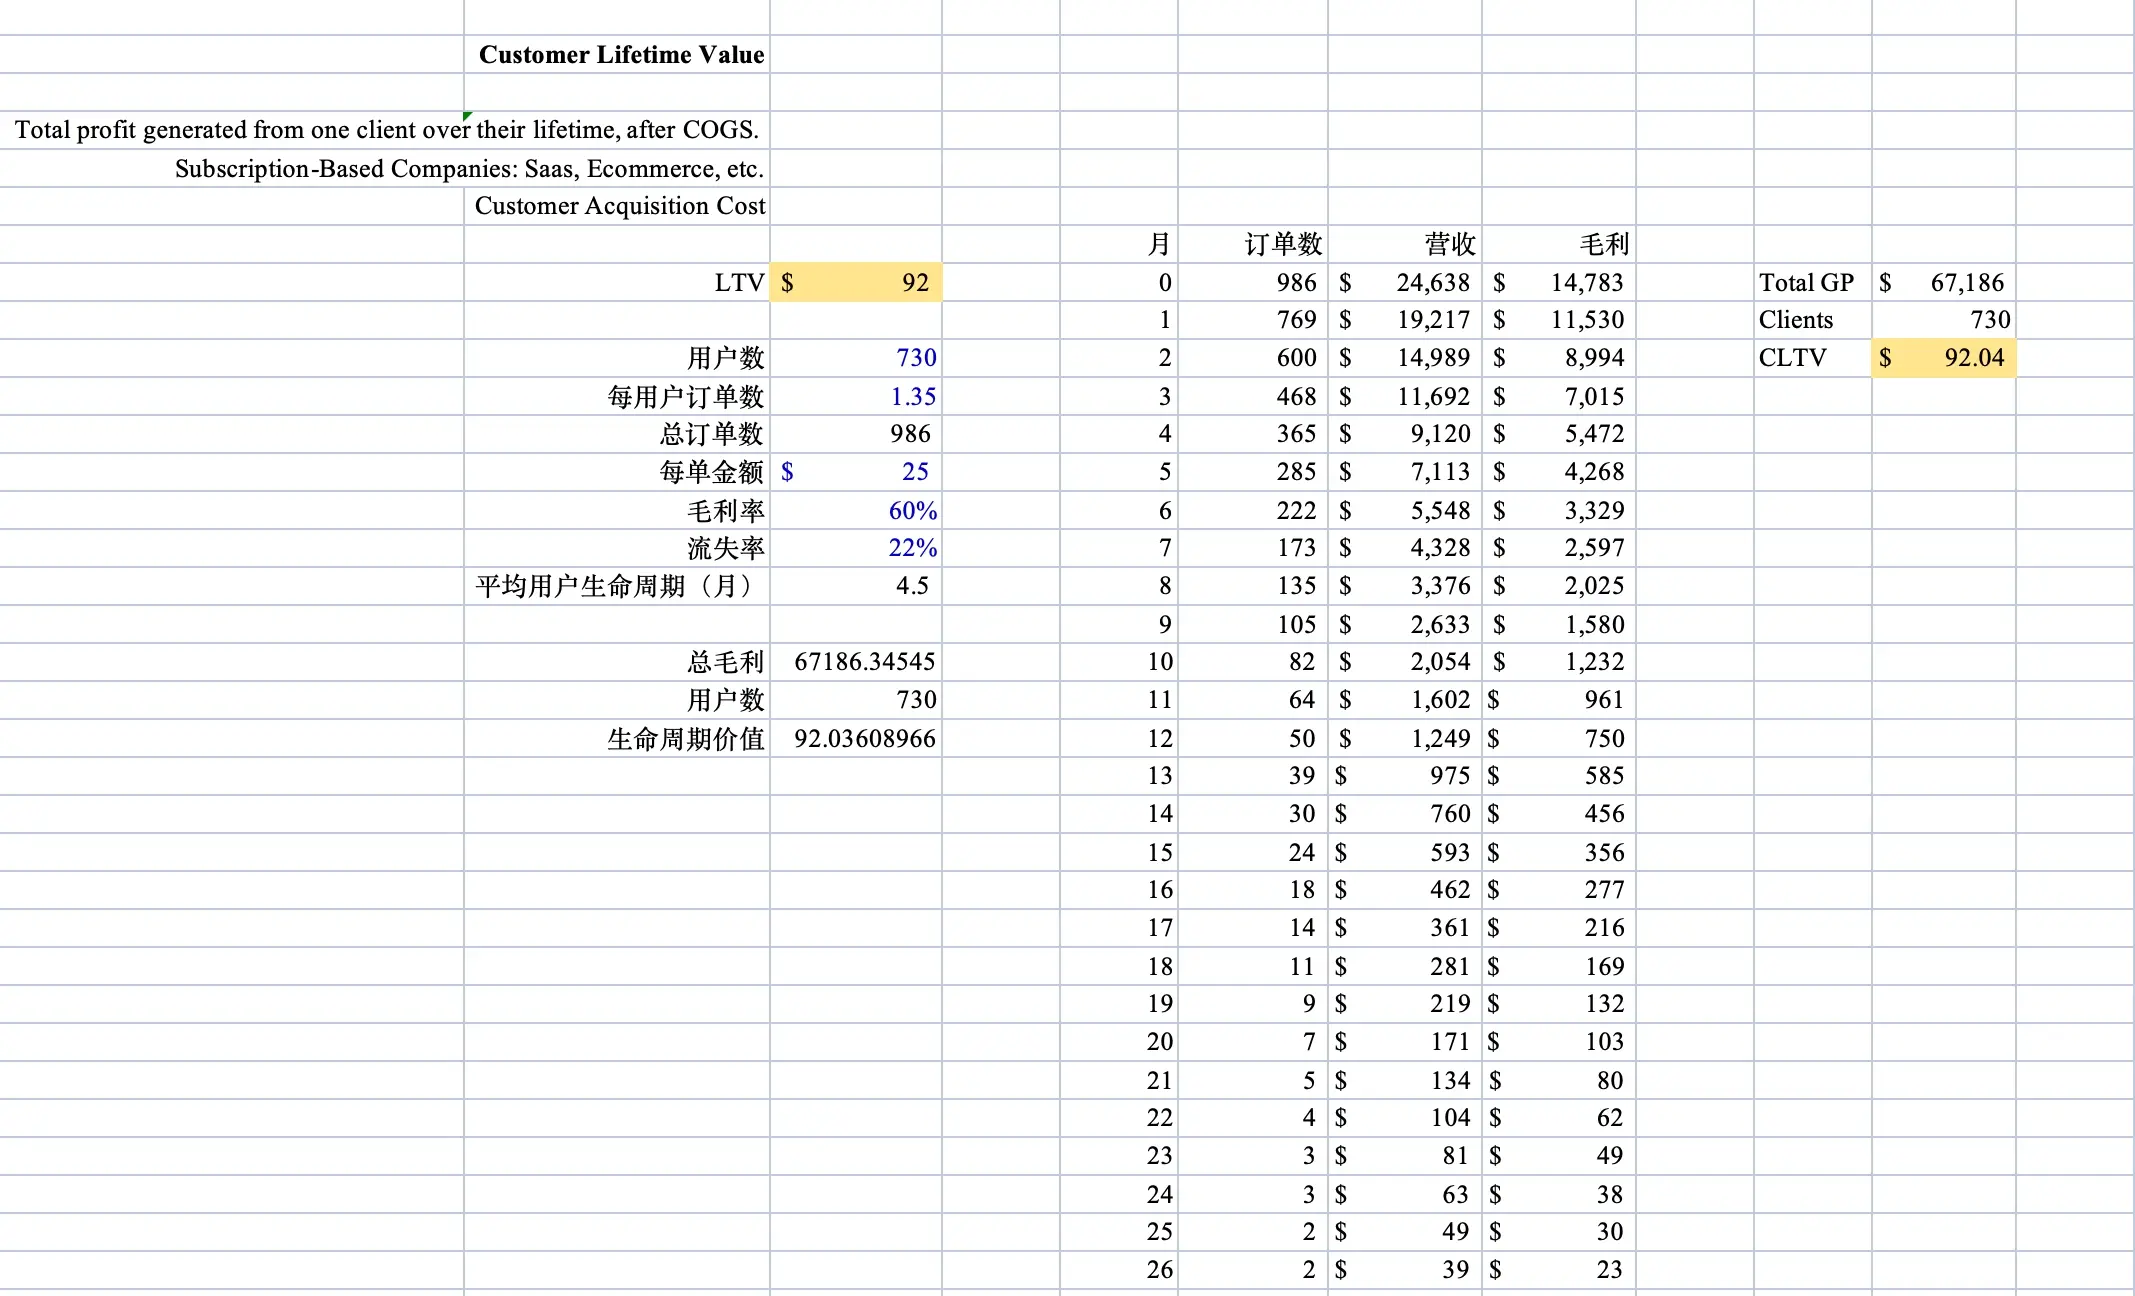This screenshot has height=1296, width=2135.
Task: Click the yellow LTV value cell showing 92
Action: [856, 283]
